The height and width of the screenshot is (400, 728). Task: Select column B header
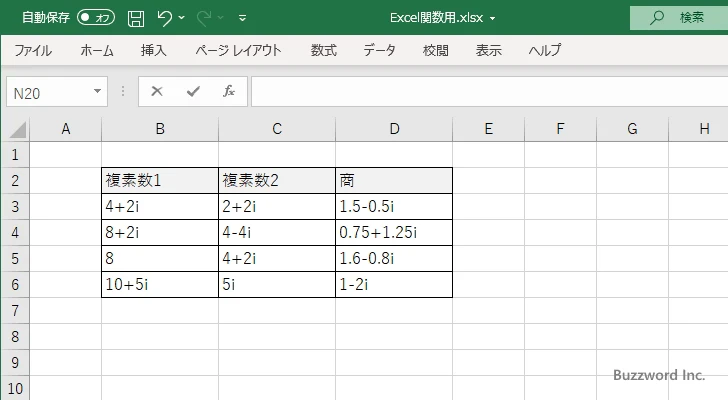160,129
